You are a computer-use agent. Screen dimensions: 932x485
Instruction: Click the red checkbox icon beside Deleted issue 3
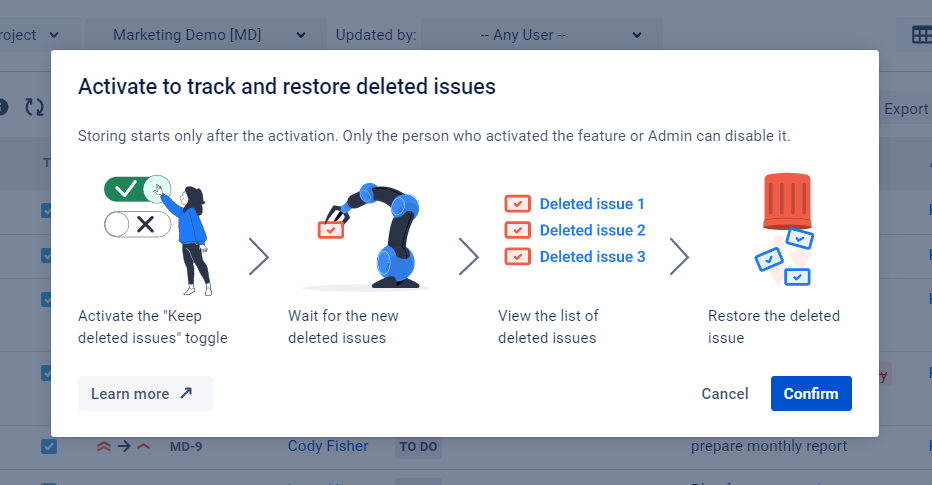517,257
